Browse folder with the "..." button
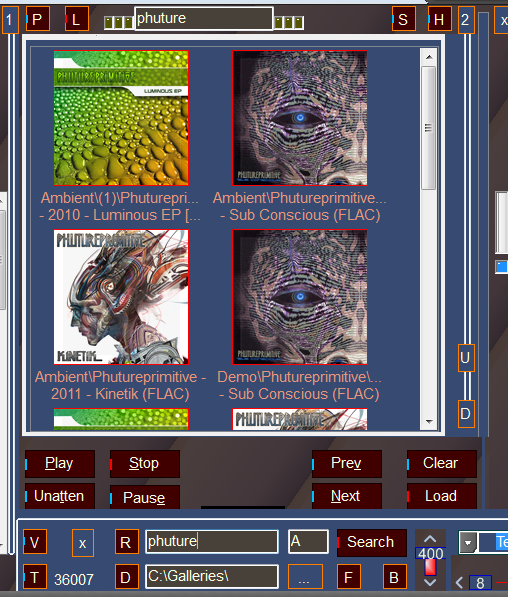The width and height of the screenshot is (508, 597). [x=305, y=576]
